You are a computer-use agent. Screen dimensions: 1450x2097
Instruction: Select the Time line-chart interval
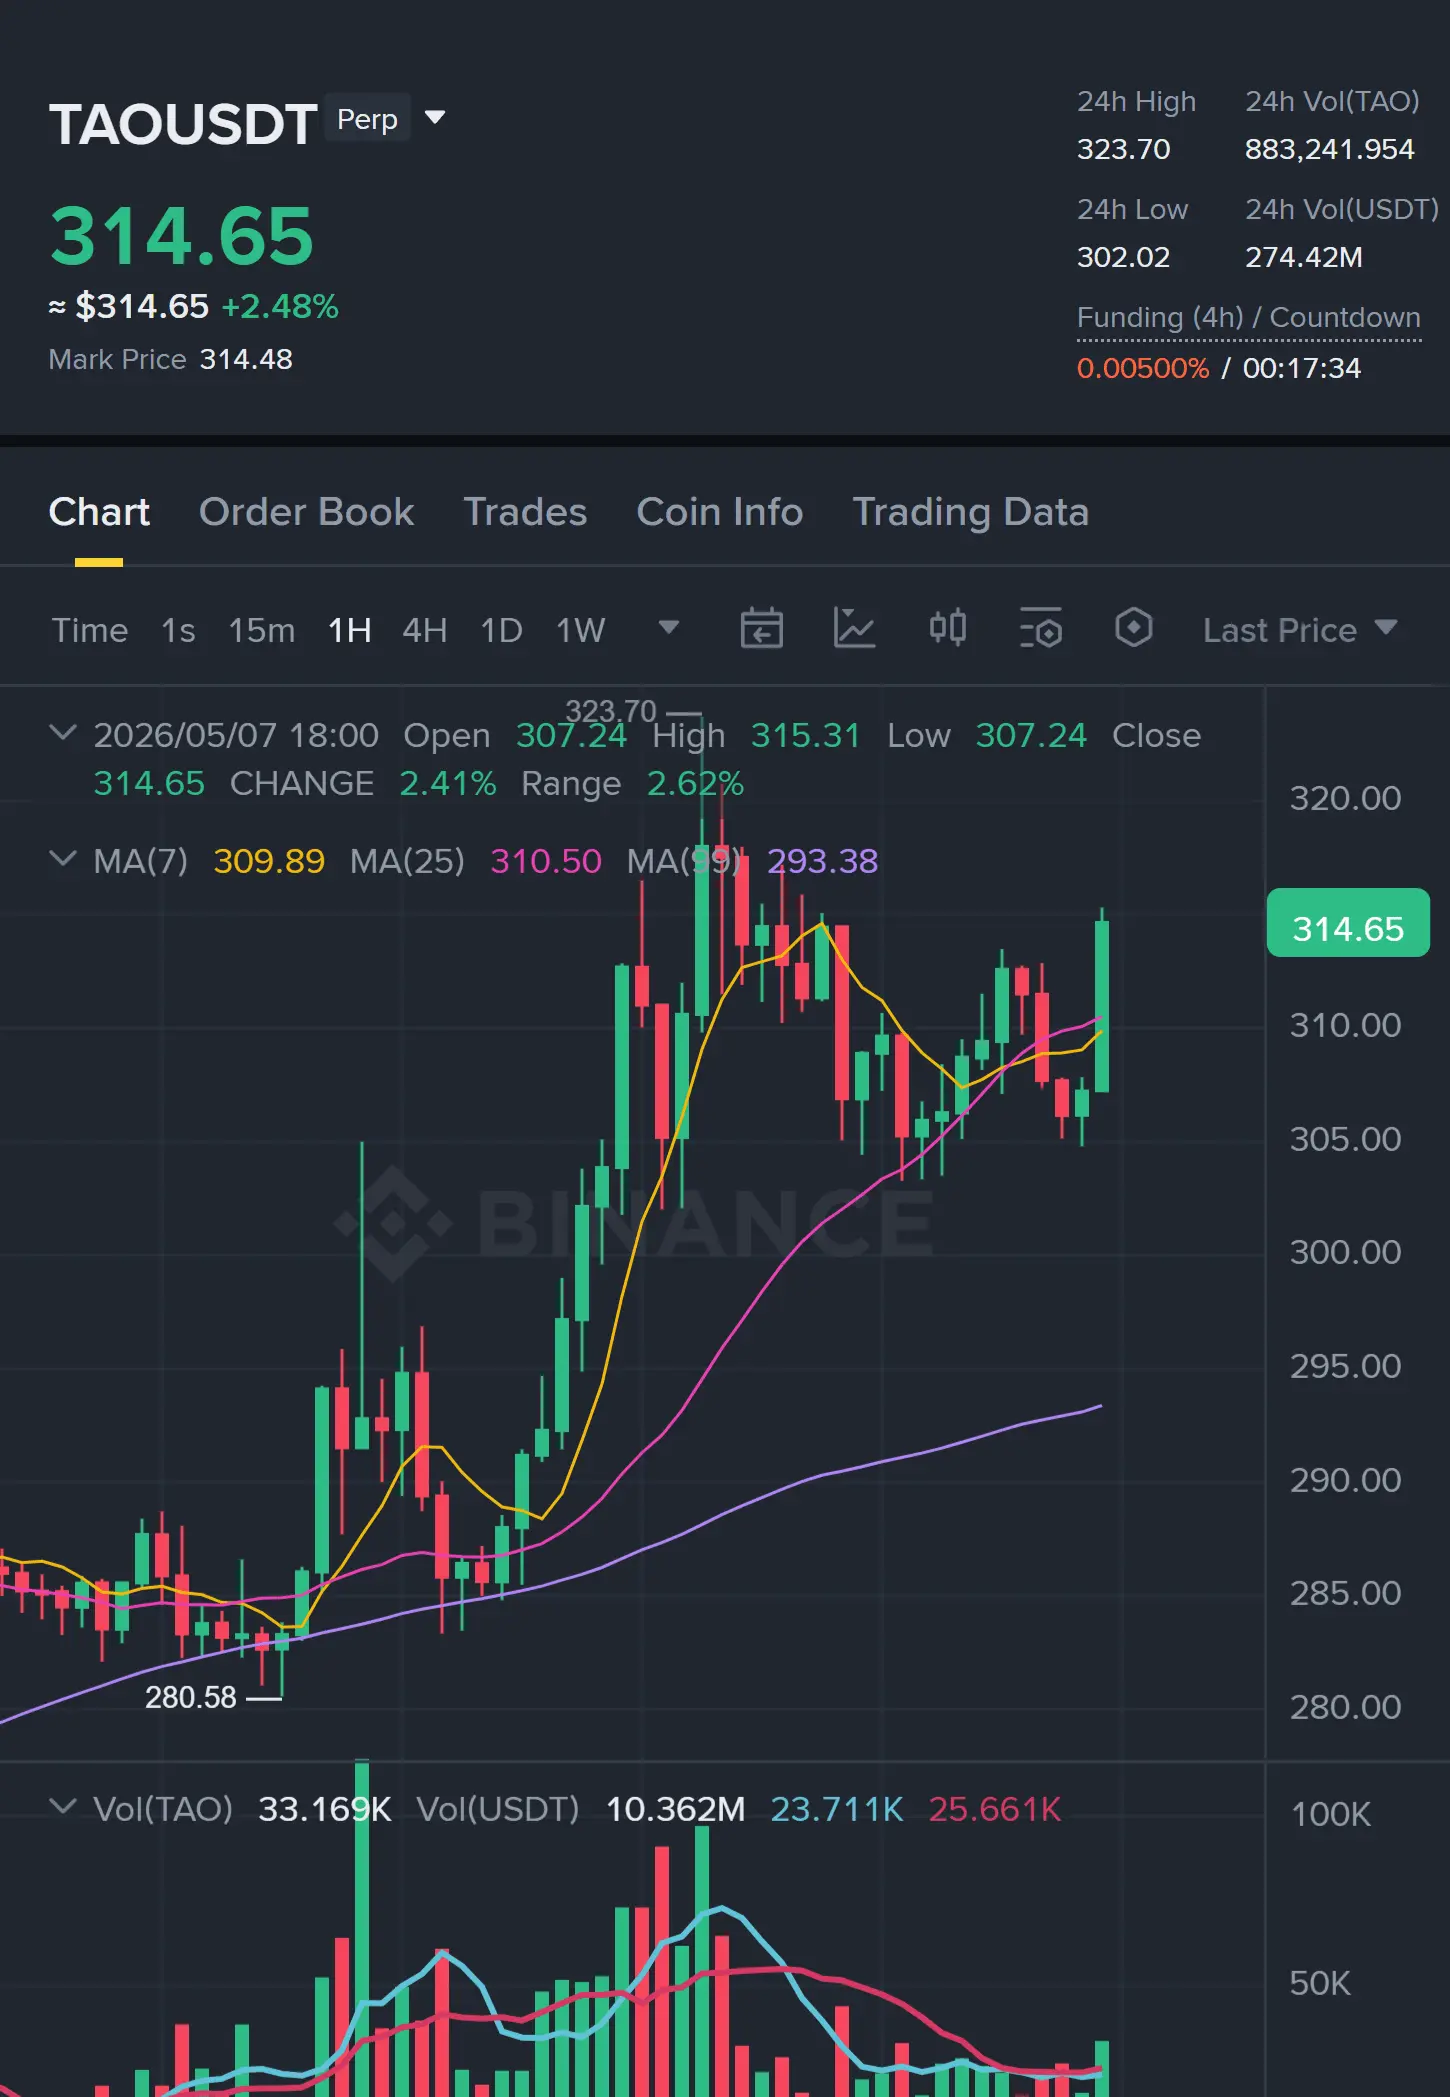(90, 630)
